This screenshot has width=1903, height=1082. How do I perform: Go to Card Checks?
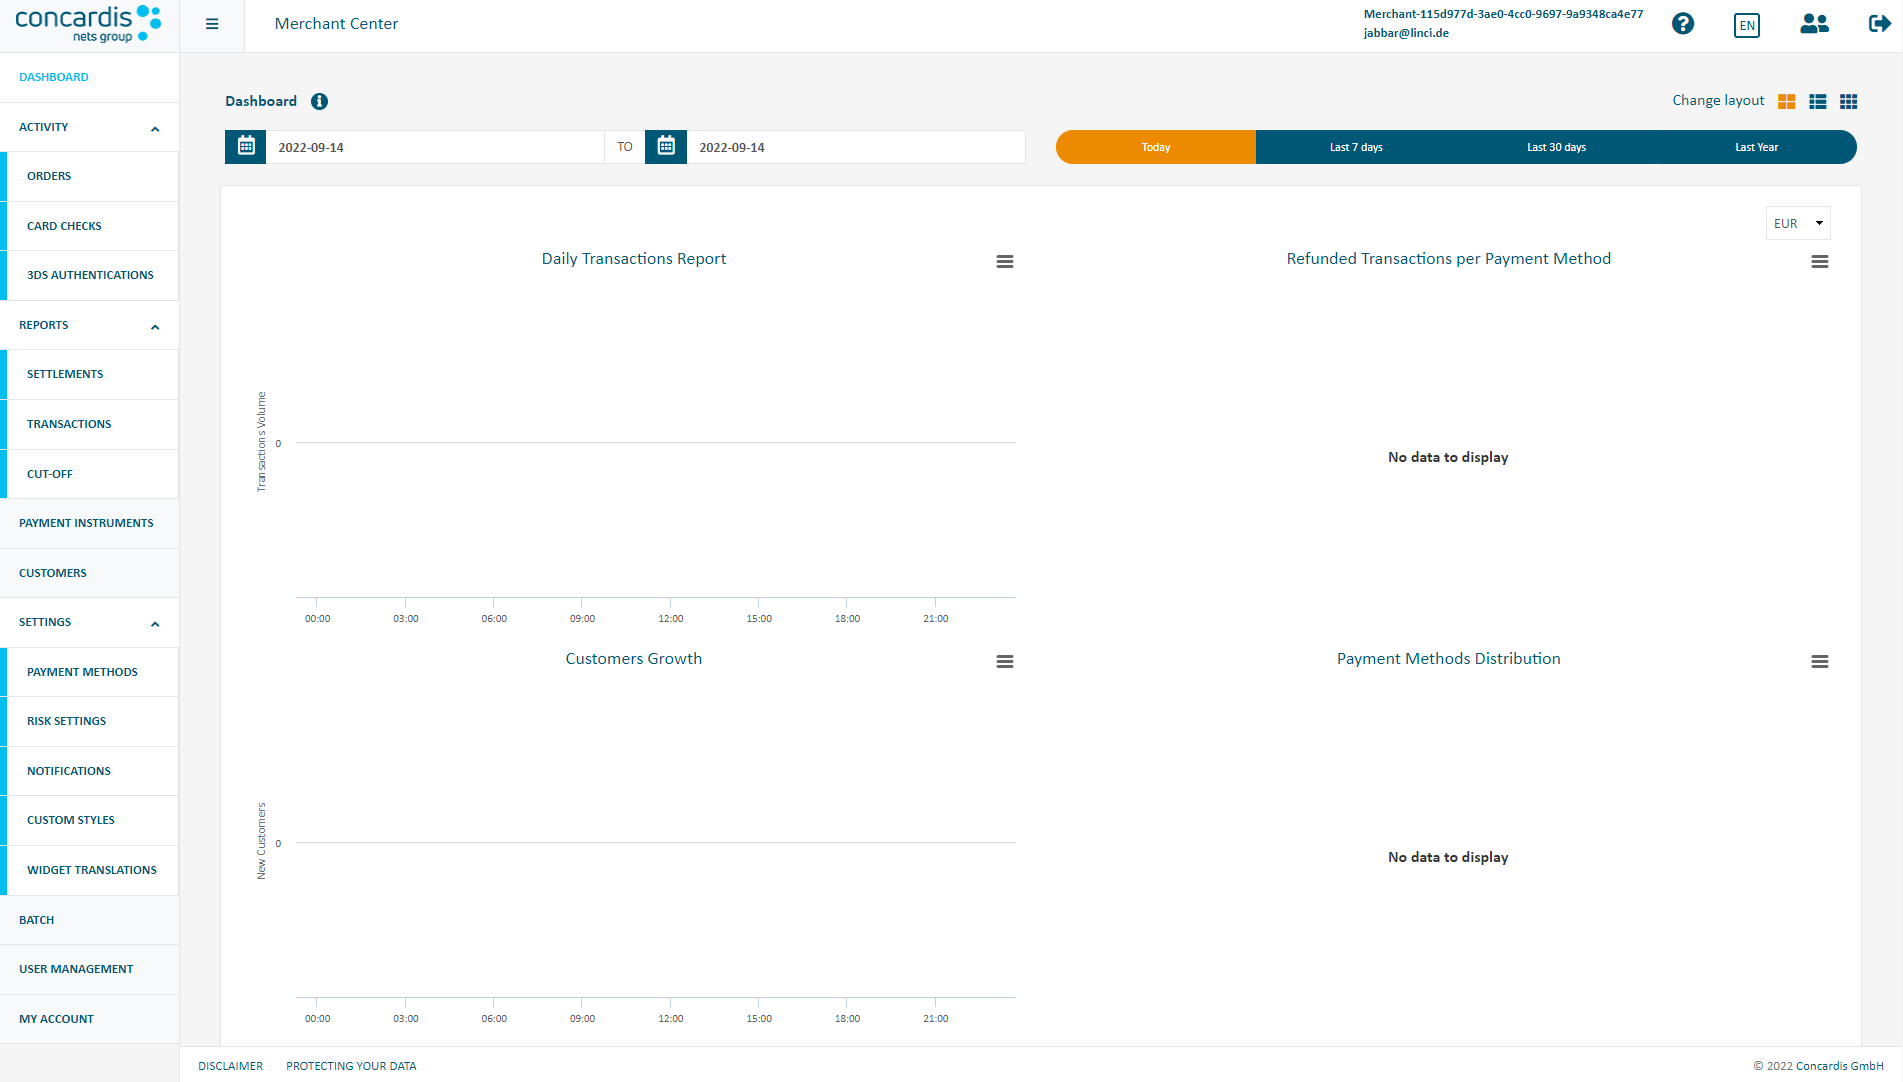pos(90,226)
